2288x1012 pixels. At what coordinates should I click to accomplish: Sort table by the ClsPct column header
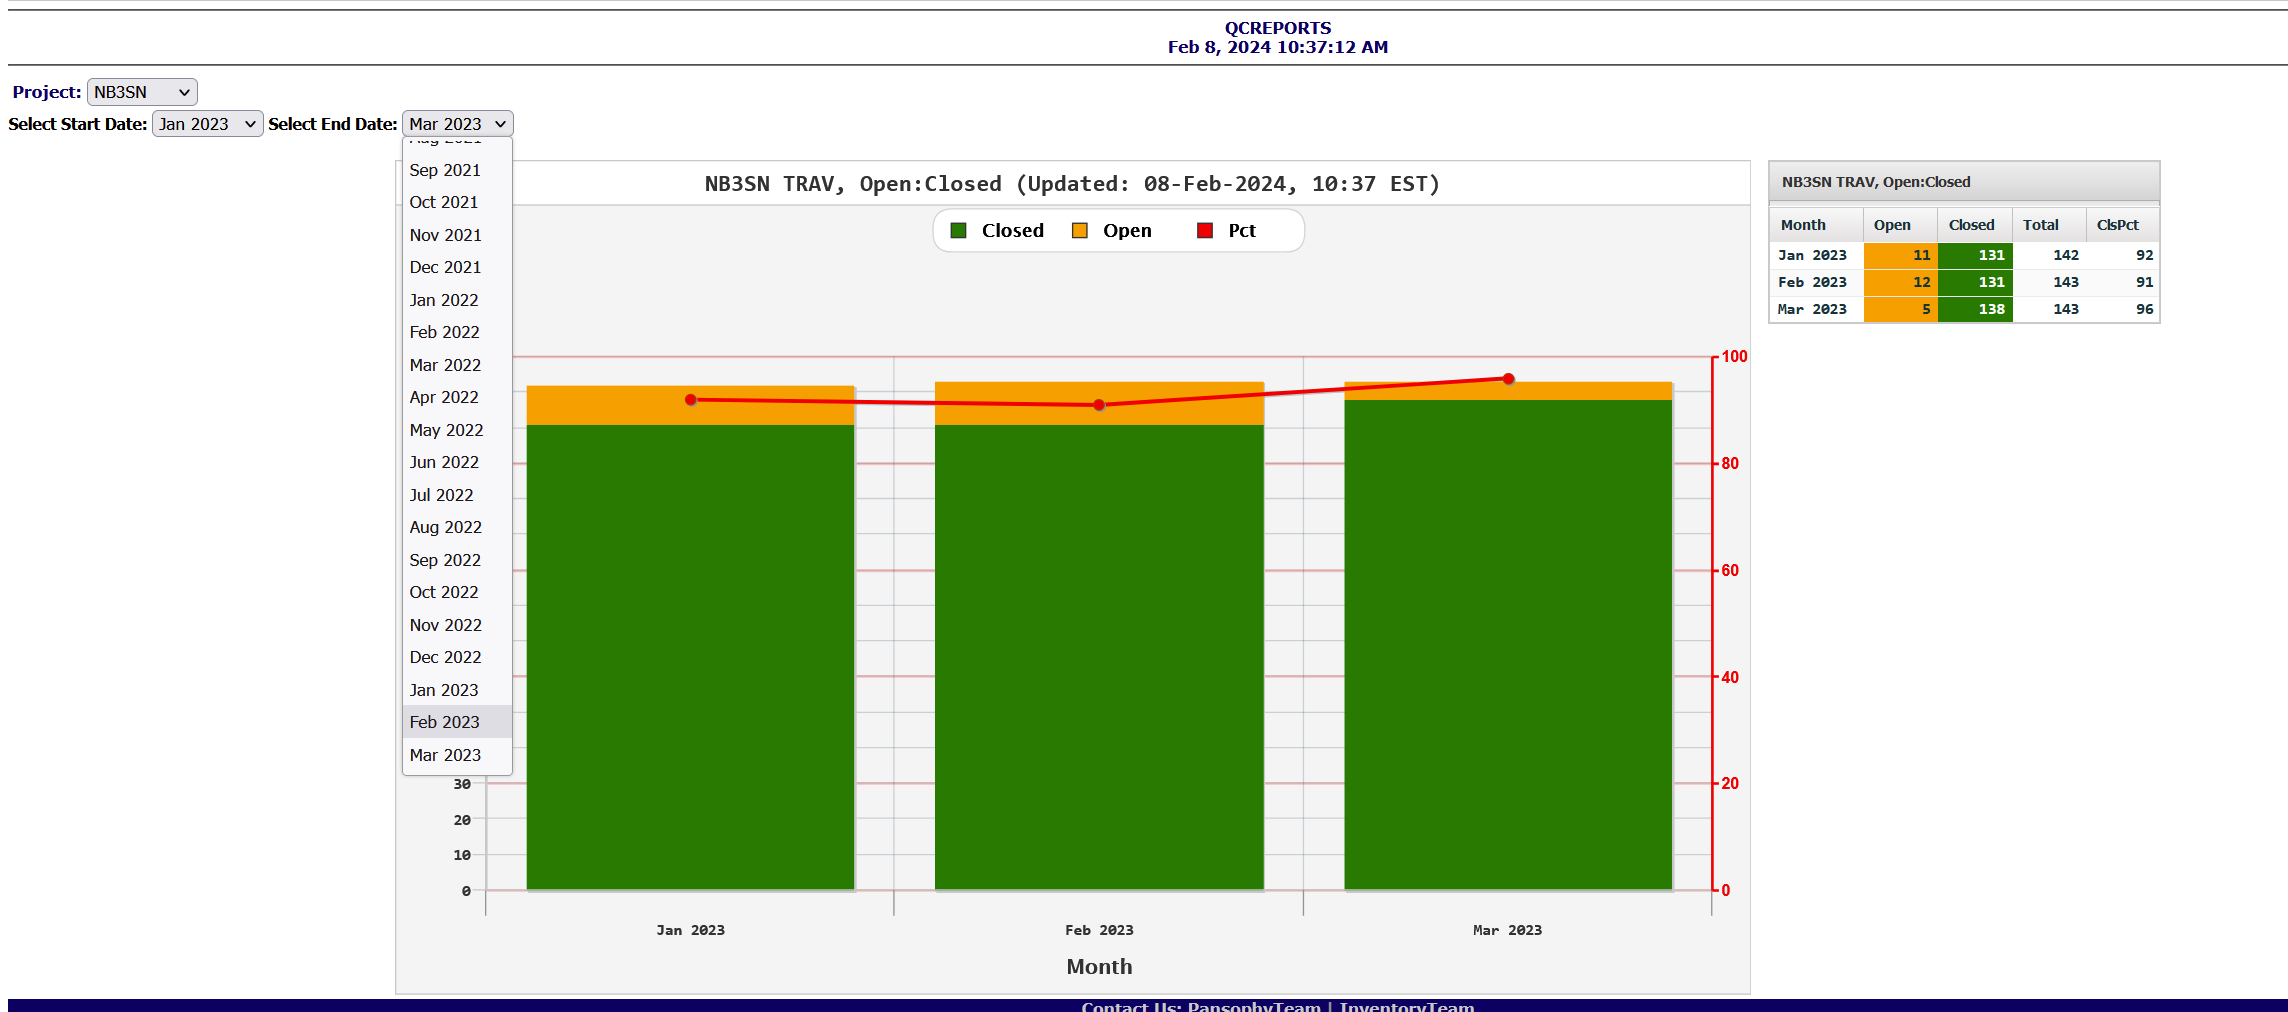(x=2117, y=225)
